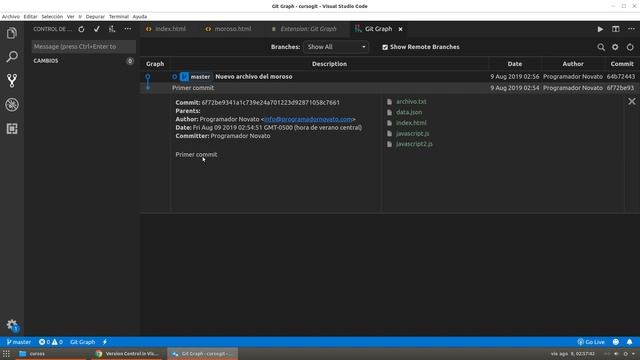Open notifications bell in status bar

point(629,342)
